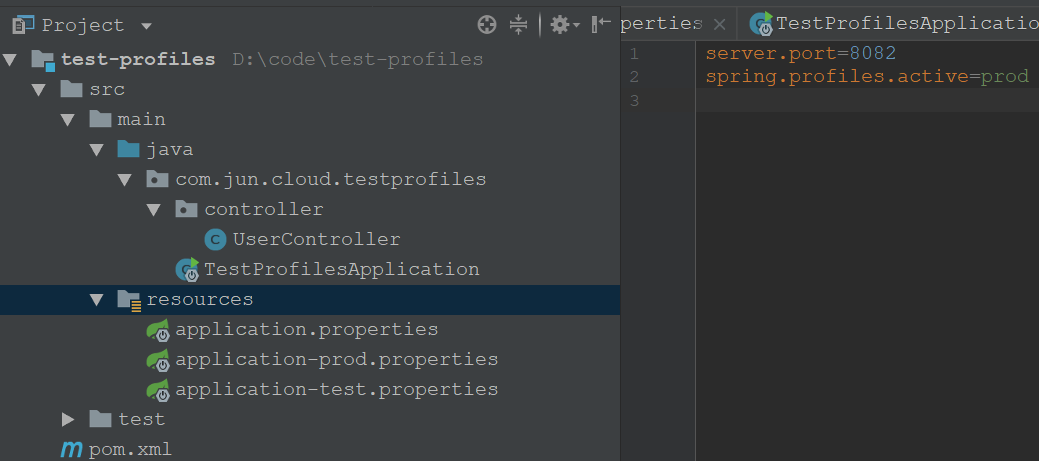The image size is (1039, 461).
Task: Click the Collapse All icon in Project toolbar
Action: [x=518, y=25]
